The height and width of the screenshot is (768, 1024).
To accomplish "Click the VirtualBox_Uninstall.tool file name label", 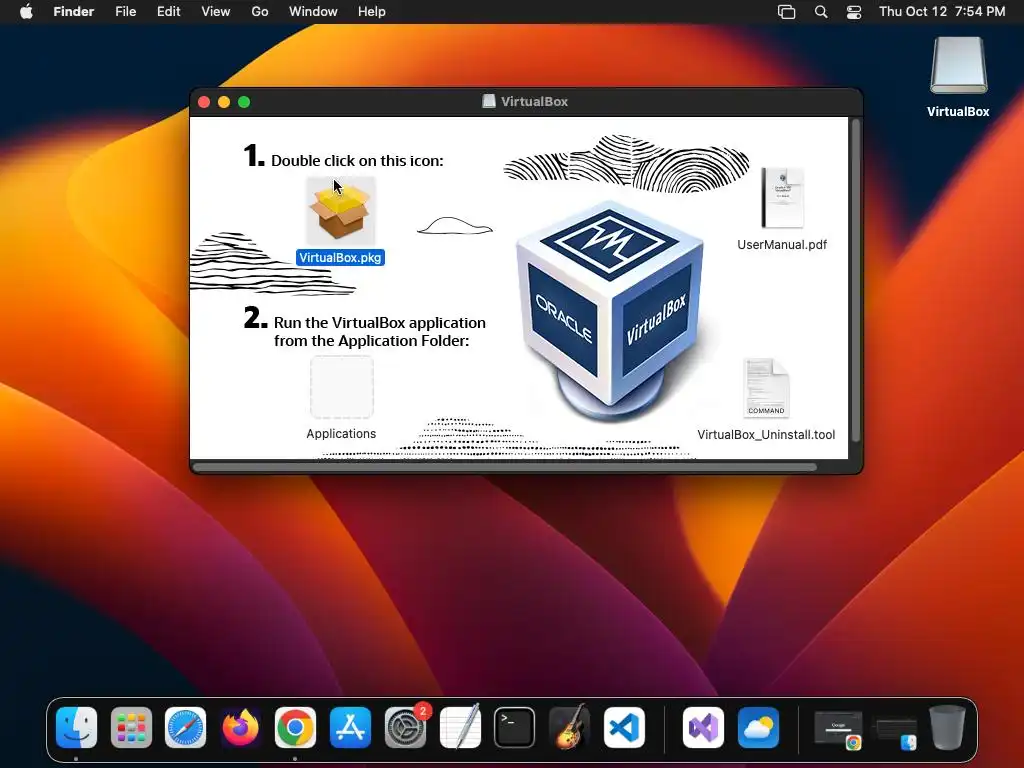I will pos(766,435).
